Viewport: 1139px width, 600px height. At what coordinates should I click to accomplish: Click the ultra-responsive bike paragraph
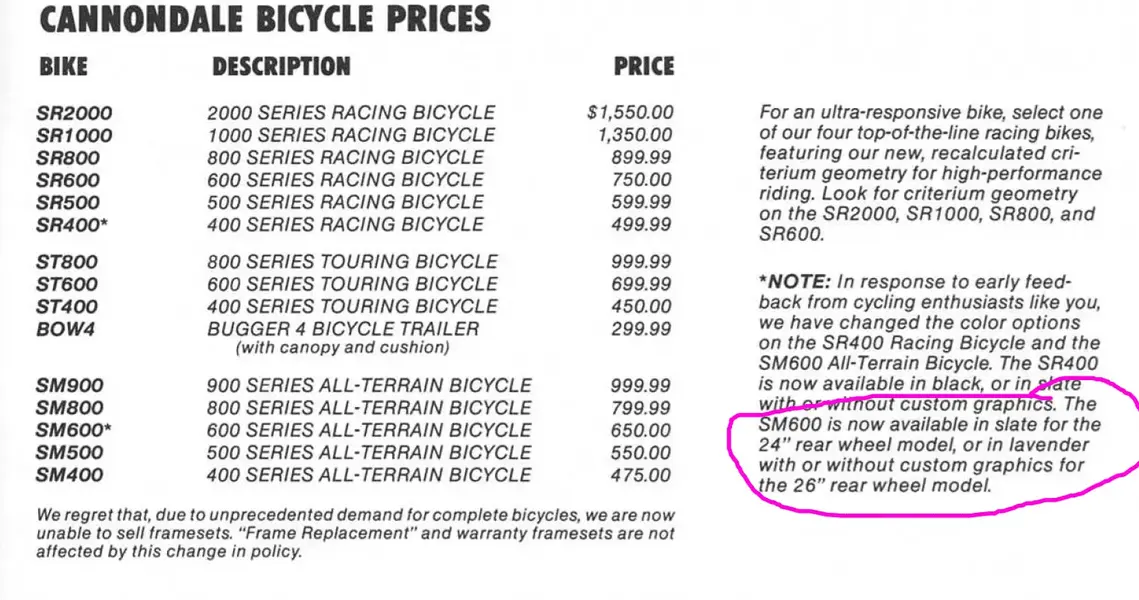(x=931, y=174)
